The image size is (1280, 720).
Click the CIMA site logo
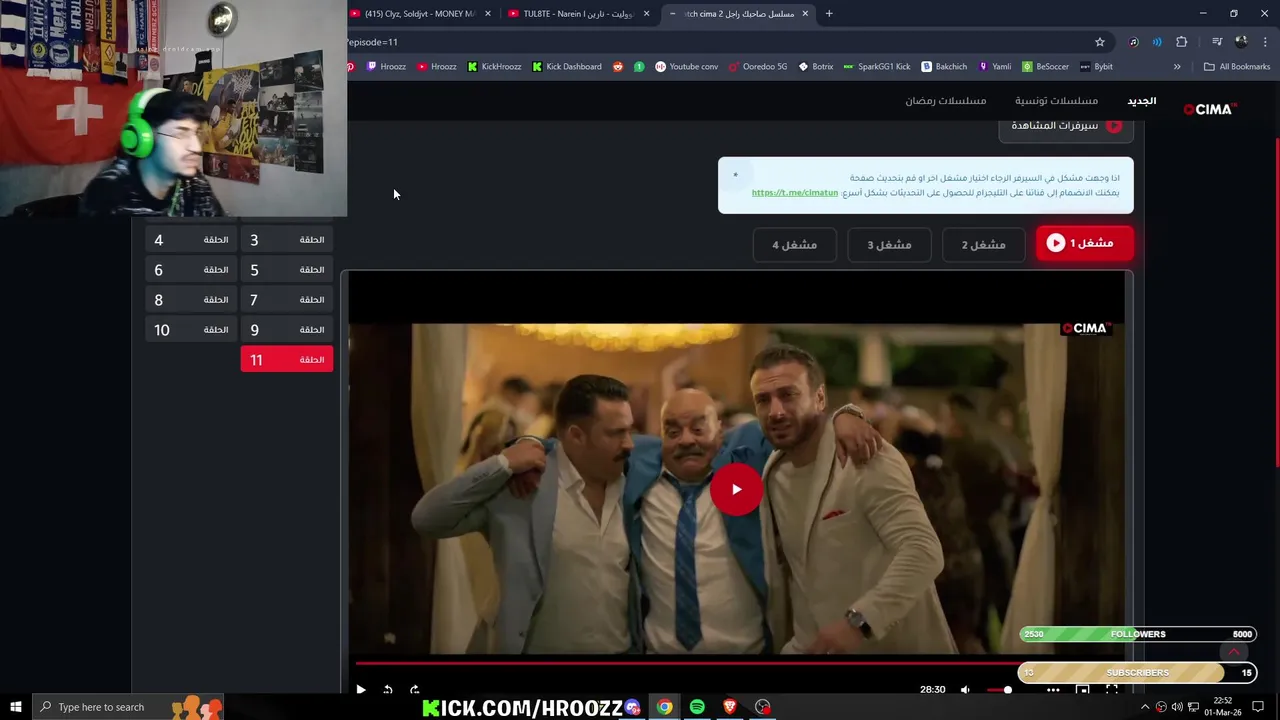(x=1210, y=109)
